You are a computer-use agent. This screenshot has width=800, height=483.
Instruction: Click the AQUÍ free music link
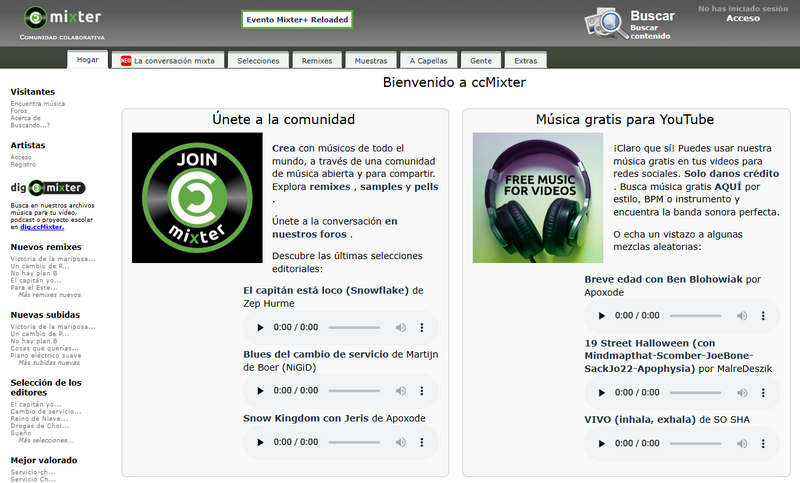(728, 187)
